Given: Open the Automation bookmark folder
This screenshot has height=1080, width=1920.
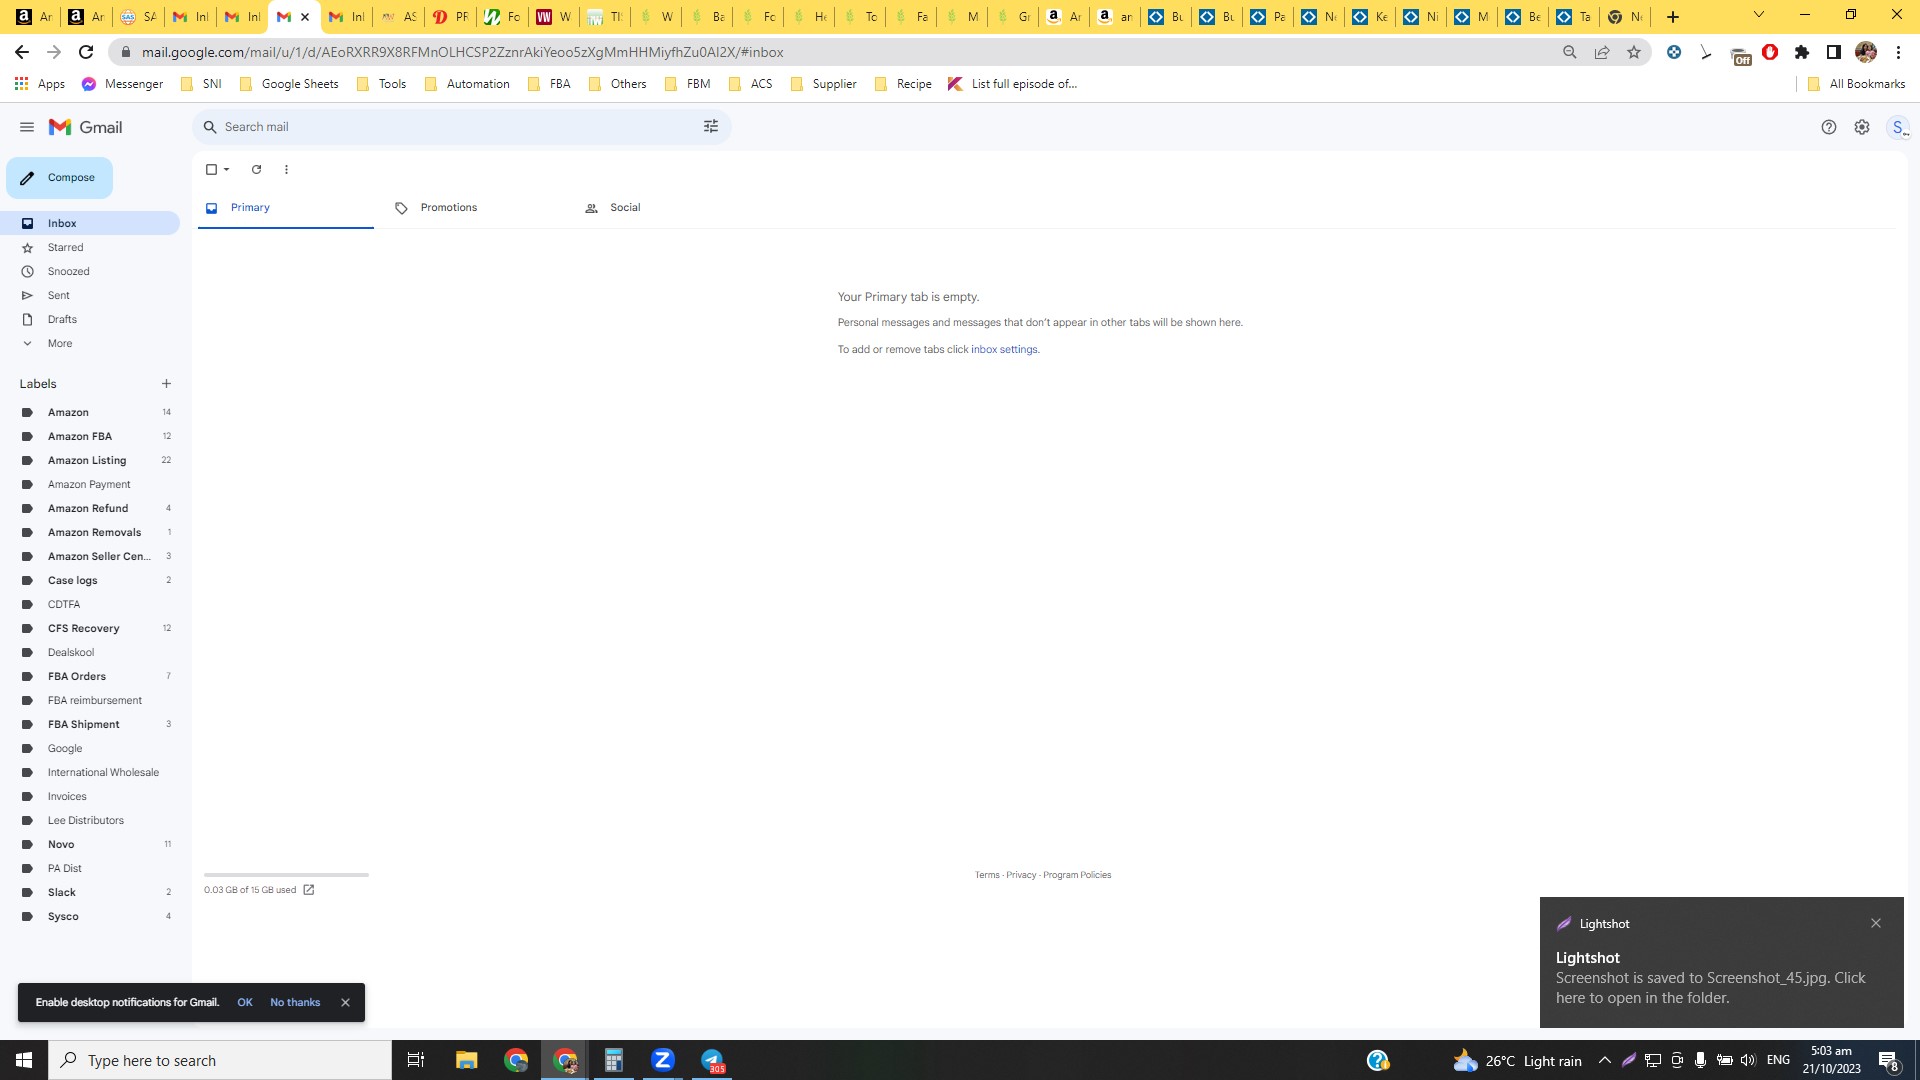Looking at the screenshot, I should tap(467, 84).
